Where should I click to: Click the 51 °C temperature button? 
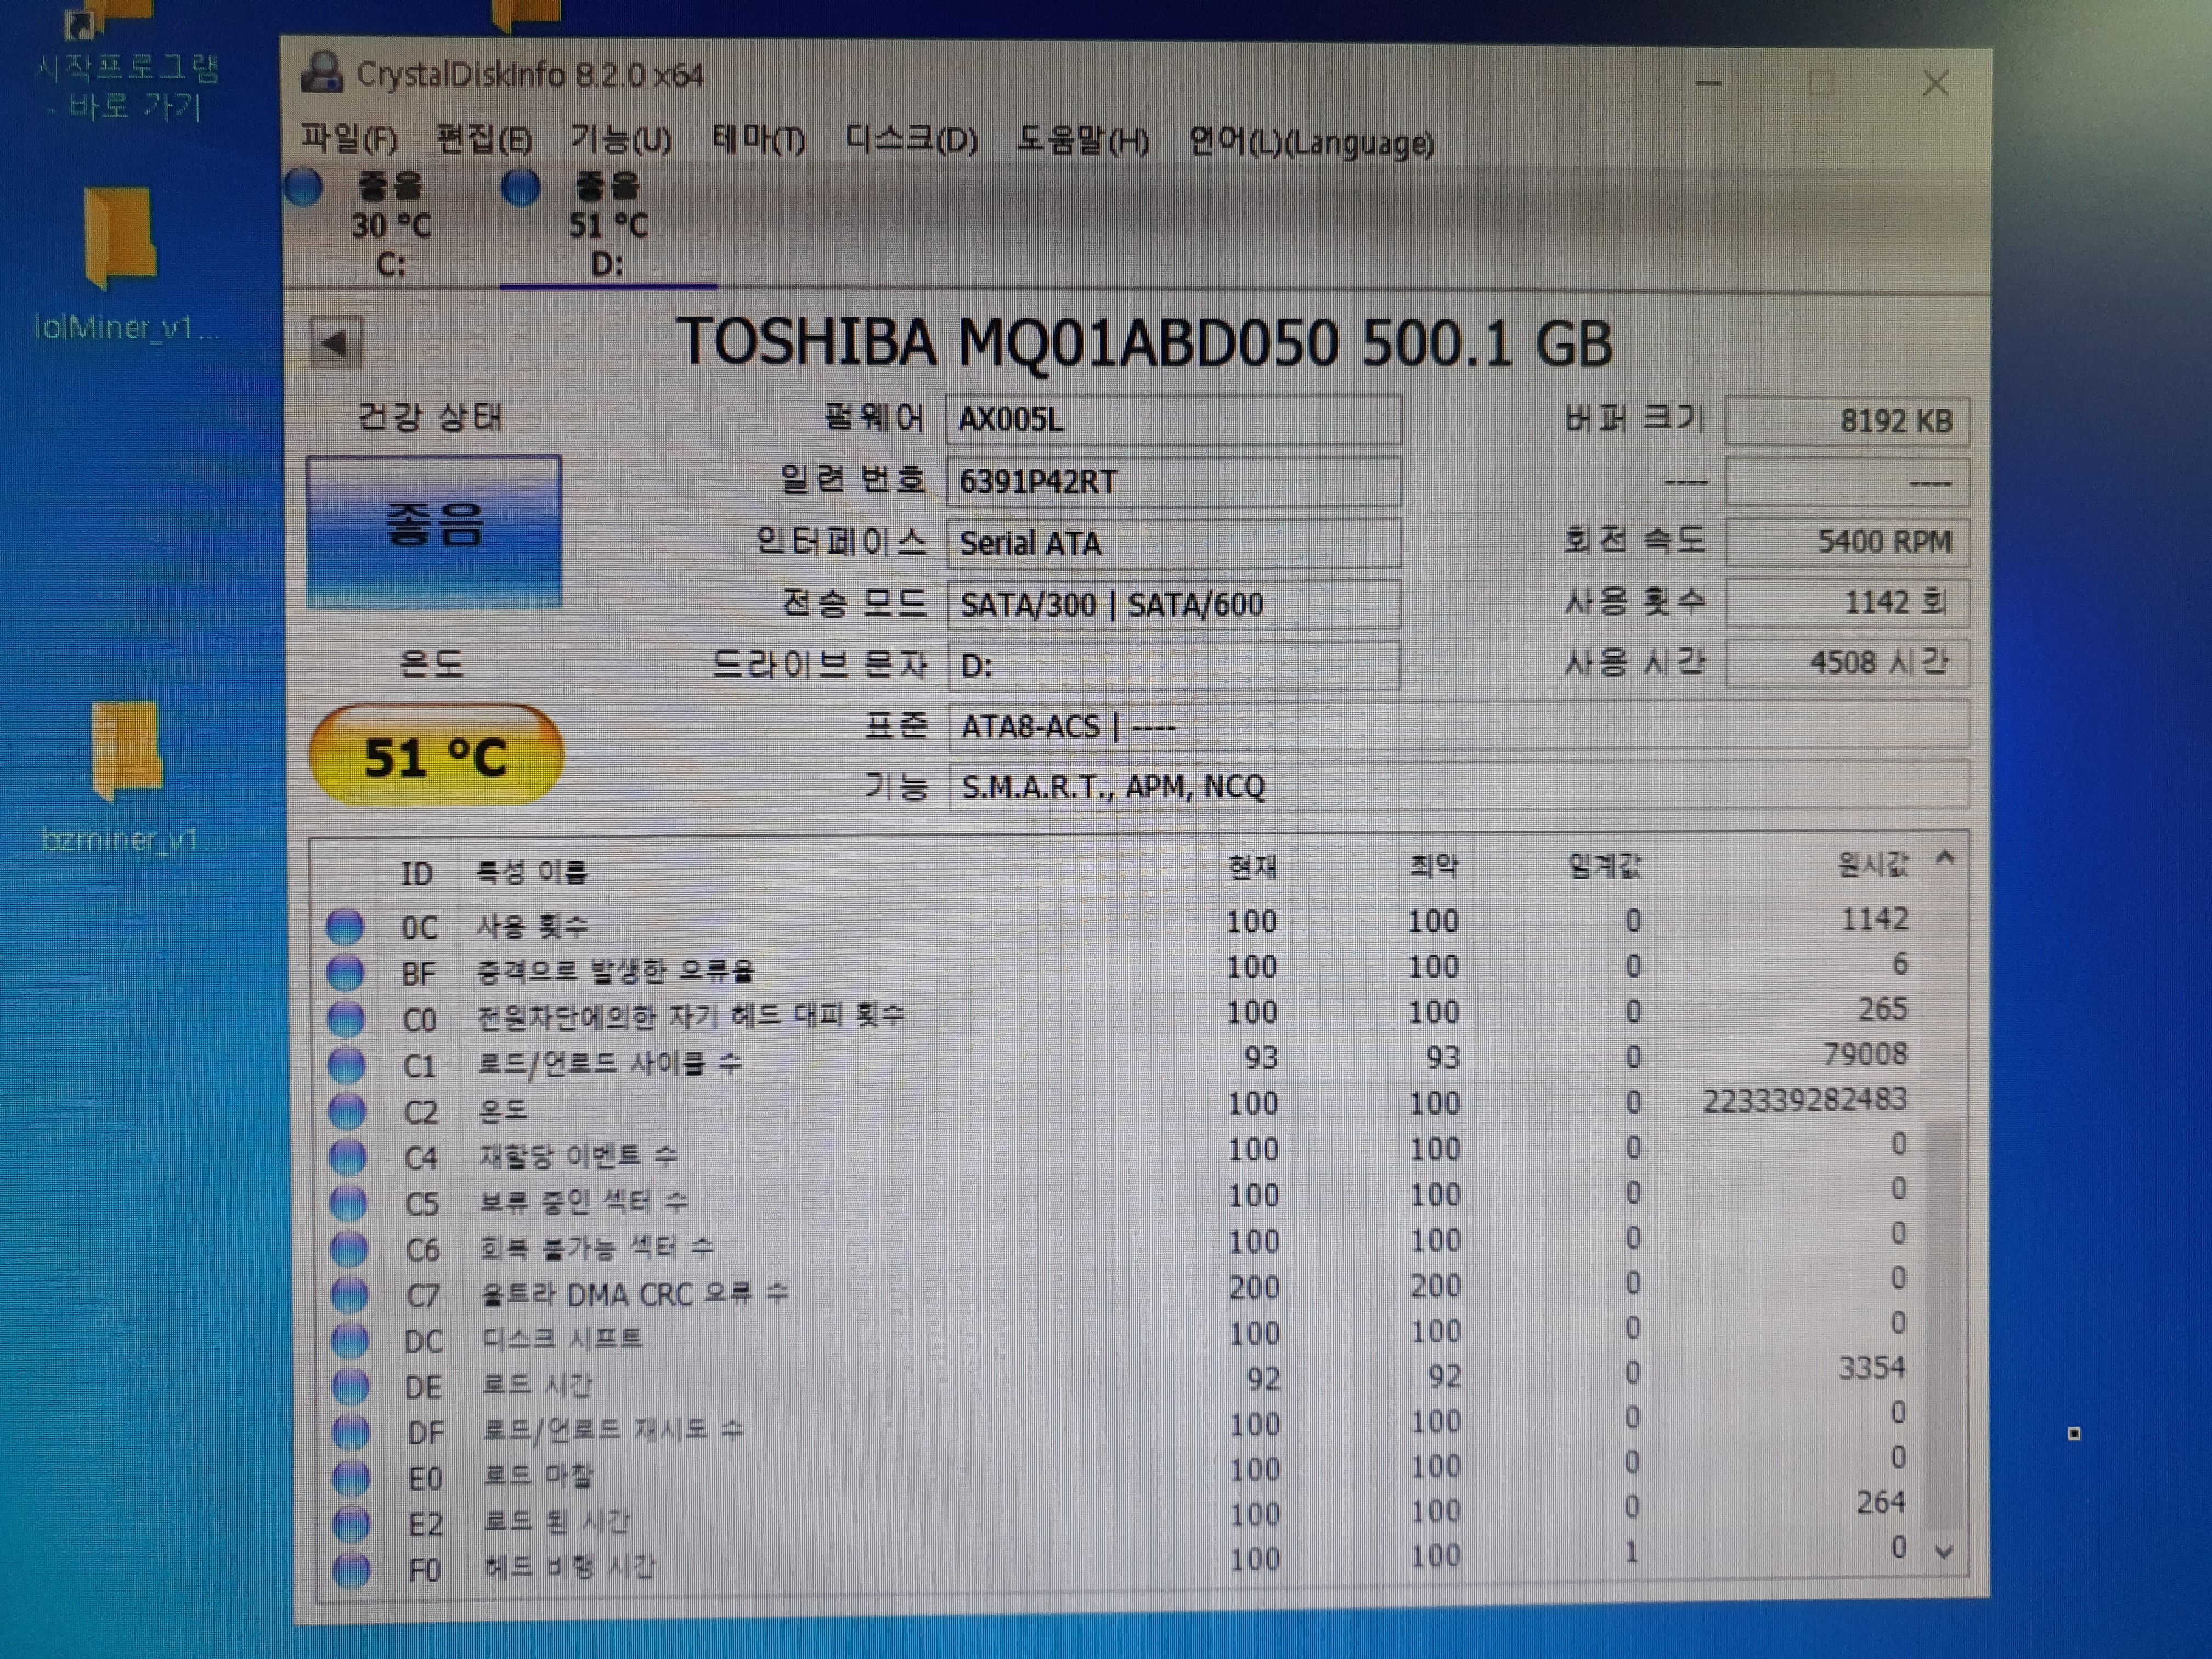pos(436,756)
